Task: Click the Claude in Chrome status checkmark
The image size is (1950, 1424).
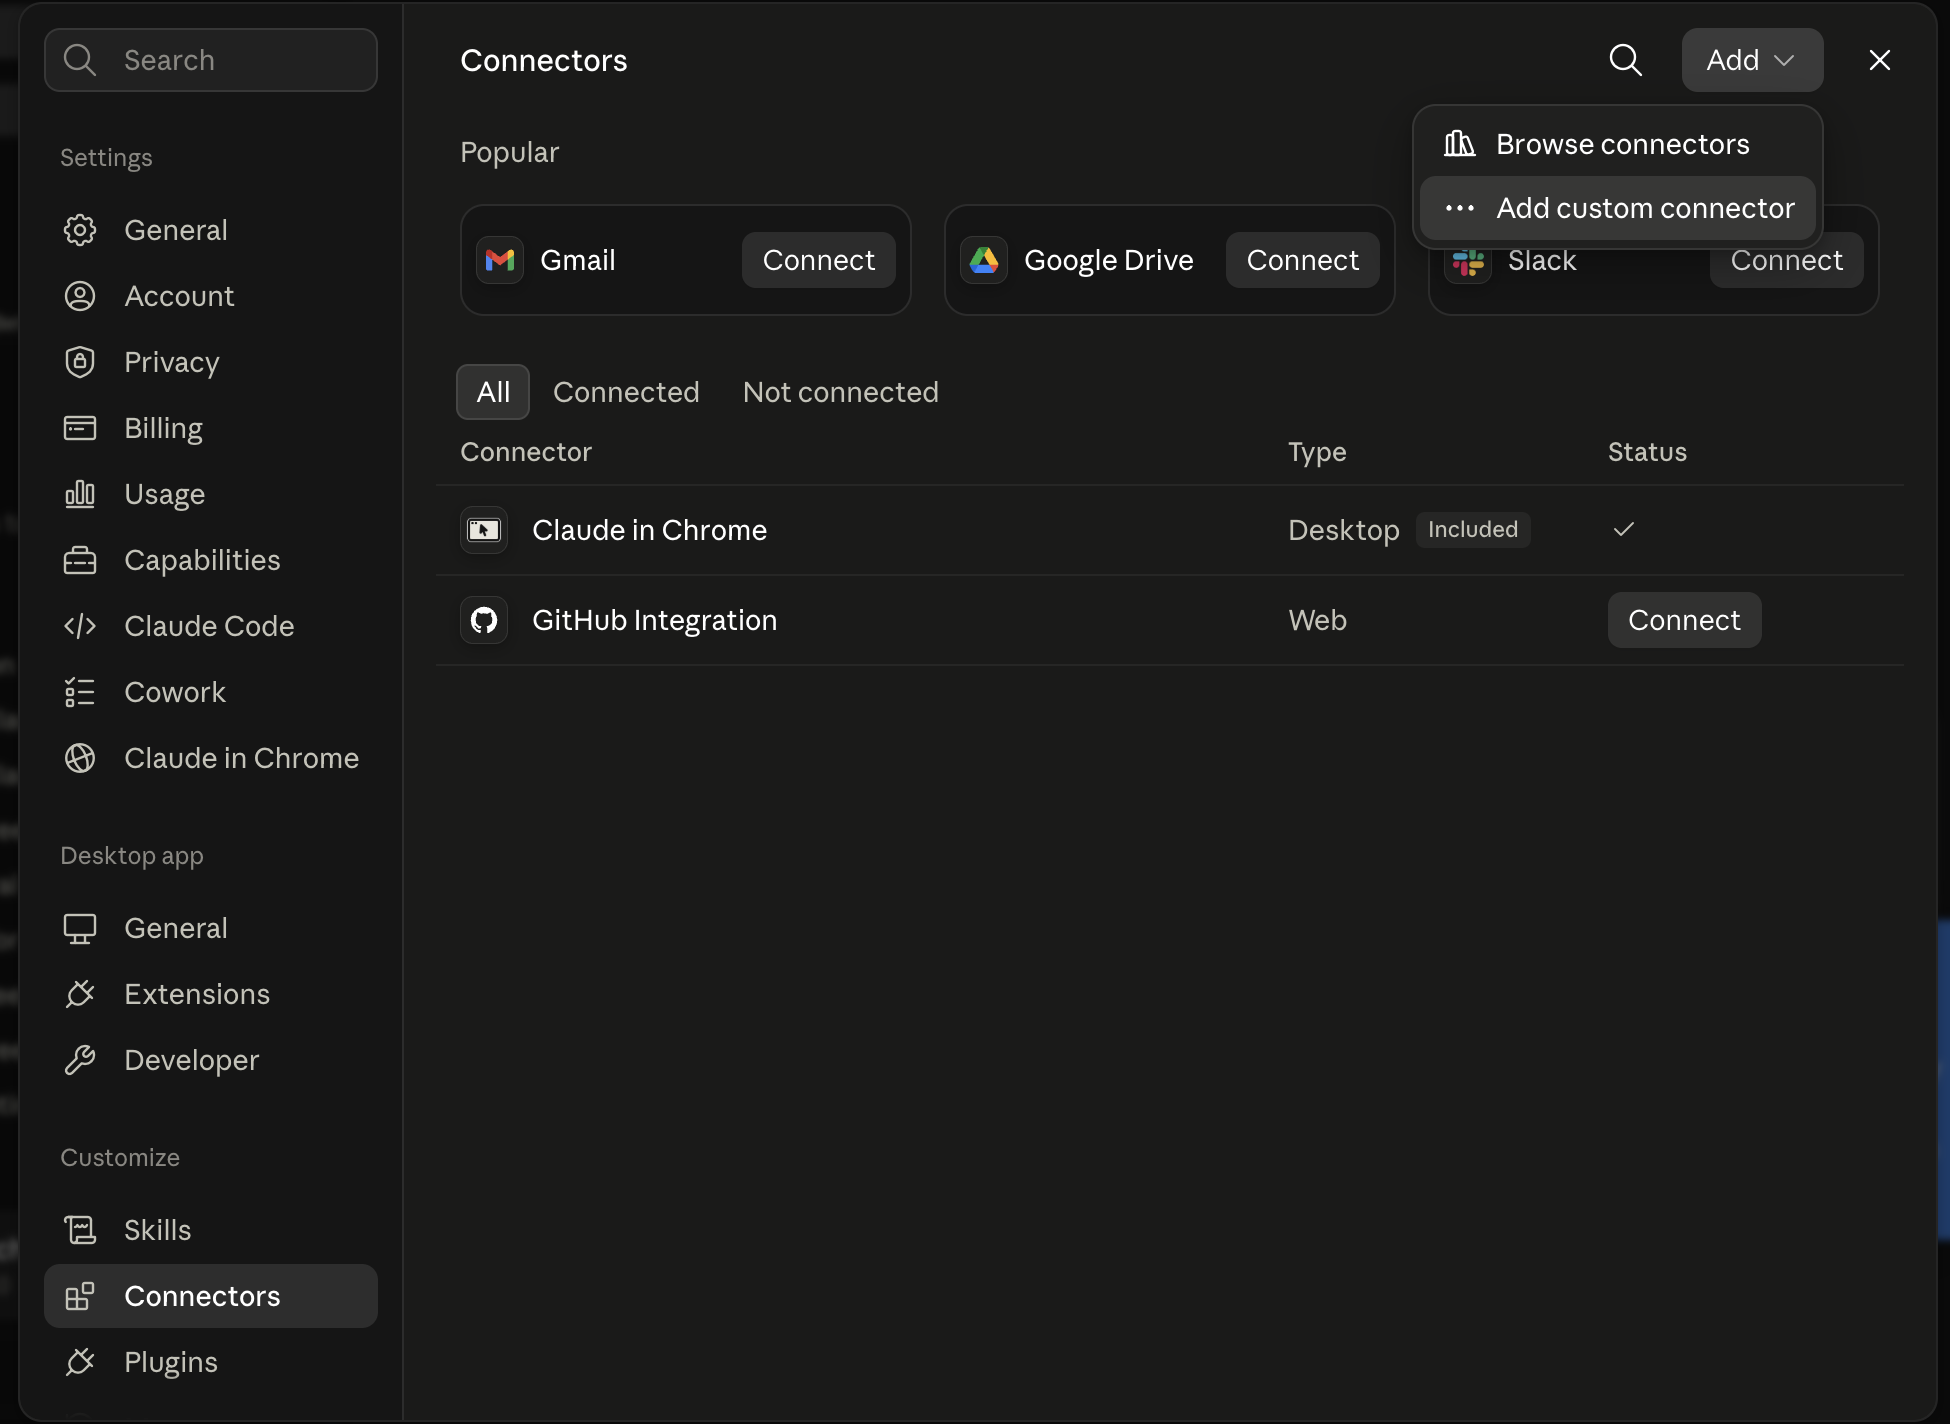Action: click(x=1623, y=529)
